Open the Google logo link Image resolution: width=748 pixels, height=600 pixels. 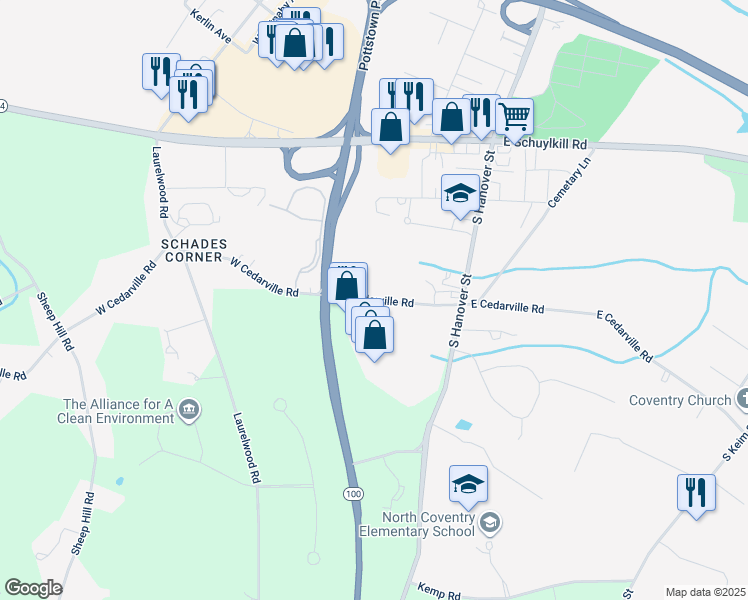point(33,588)
